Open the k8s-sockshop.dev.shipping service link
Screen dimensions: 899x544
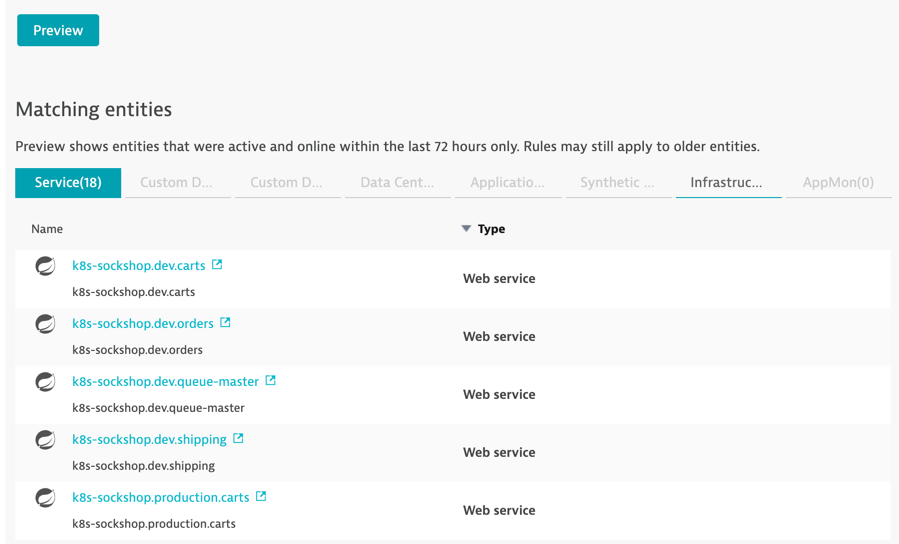149,439
